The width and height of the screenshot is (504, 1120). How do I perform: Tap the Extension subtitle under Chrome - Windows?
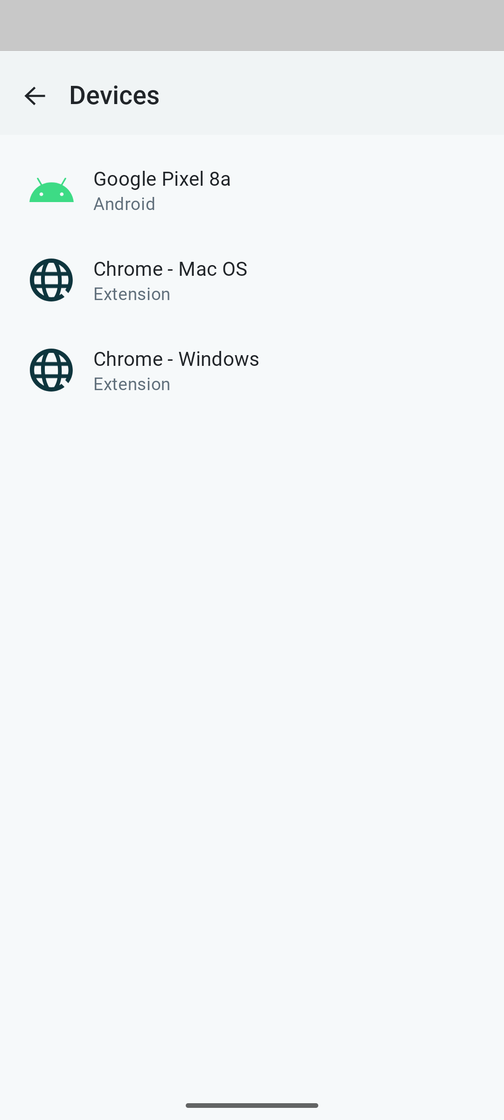(x=131, y=384)
